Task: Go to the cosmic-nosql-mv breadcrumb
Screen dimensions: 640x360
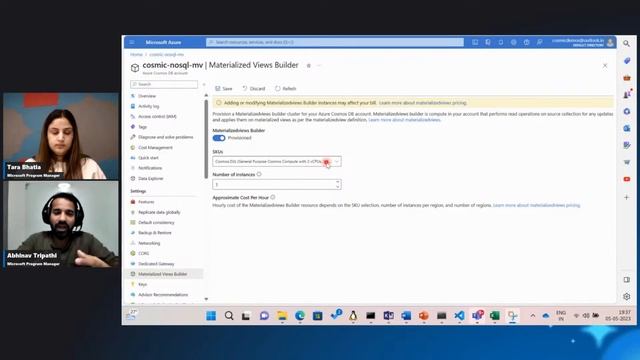Action: pos(167,54)
